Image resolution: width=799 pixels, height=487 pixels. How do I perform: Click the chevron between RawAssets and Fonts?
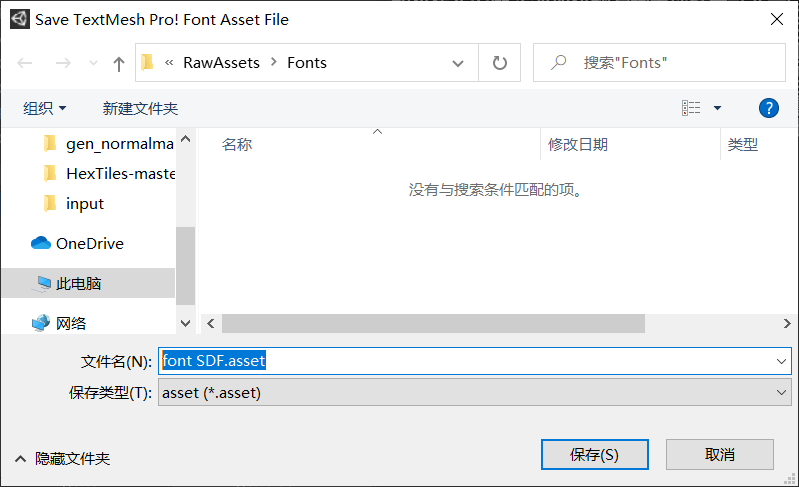(x=274, y=62)
